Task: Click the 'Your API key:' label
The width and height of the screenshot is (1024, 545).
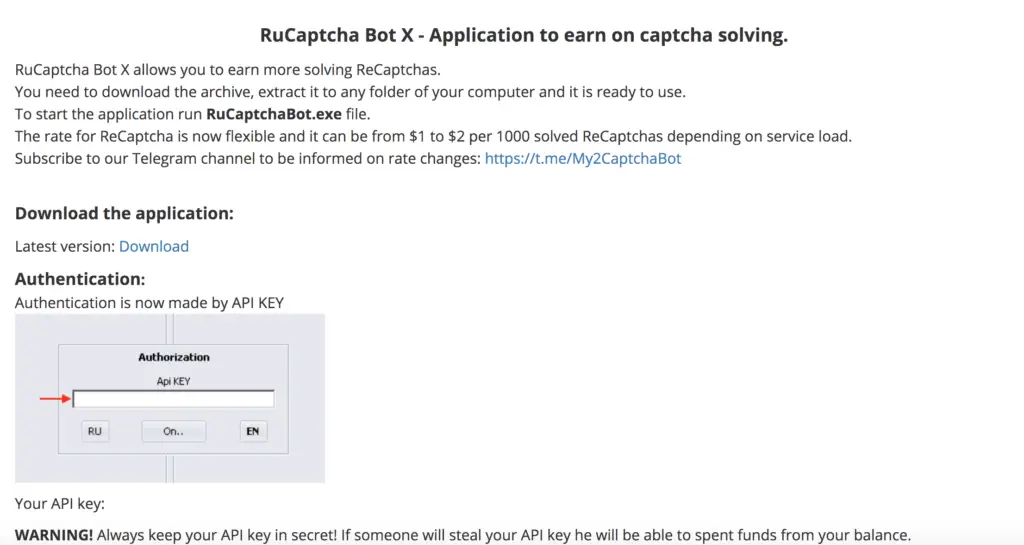Action: pyautogui.click(x=59, y=504)
